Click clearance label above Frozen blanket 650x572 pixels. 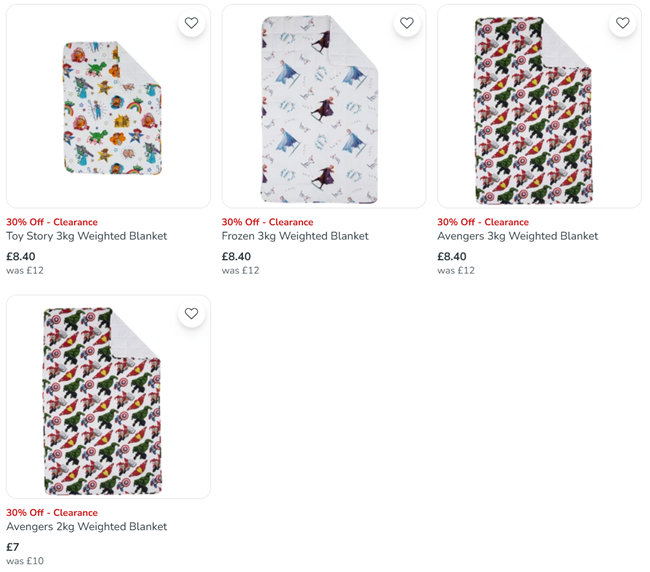pyautogui.click(x=267, y=222)
